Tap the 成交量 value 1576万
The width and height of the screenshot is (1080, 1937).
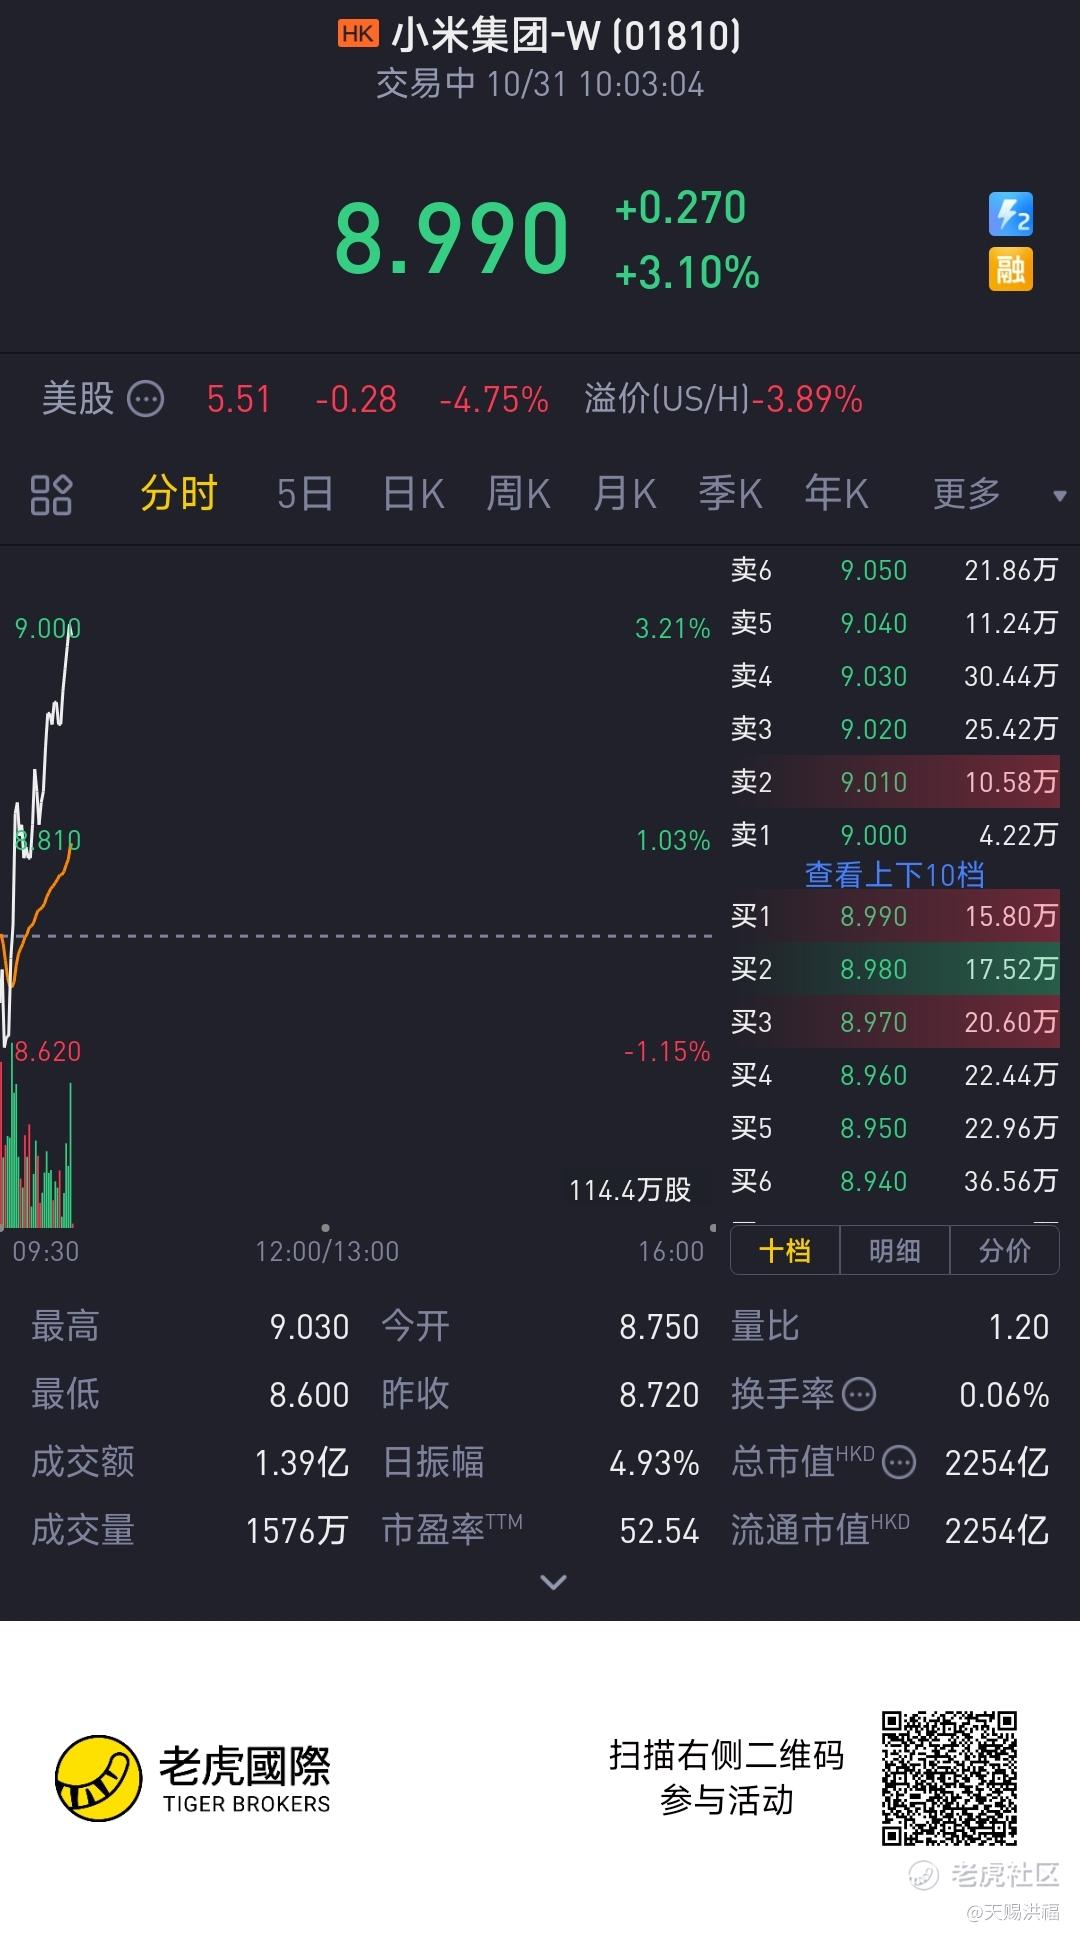point(297,1531)
